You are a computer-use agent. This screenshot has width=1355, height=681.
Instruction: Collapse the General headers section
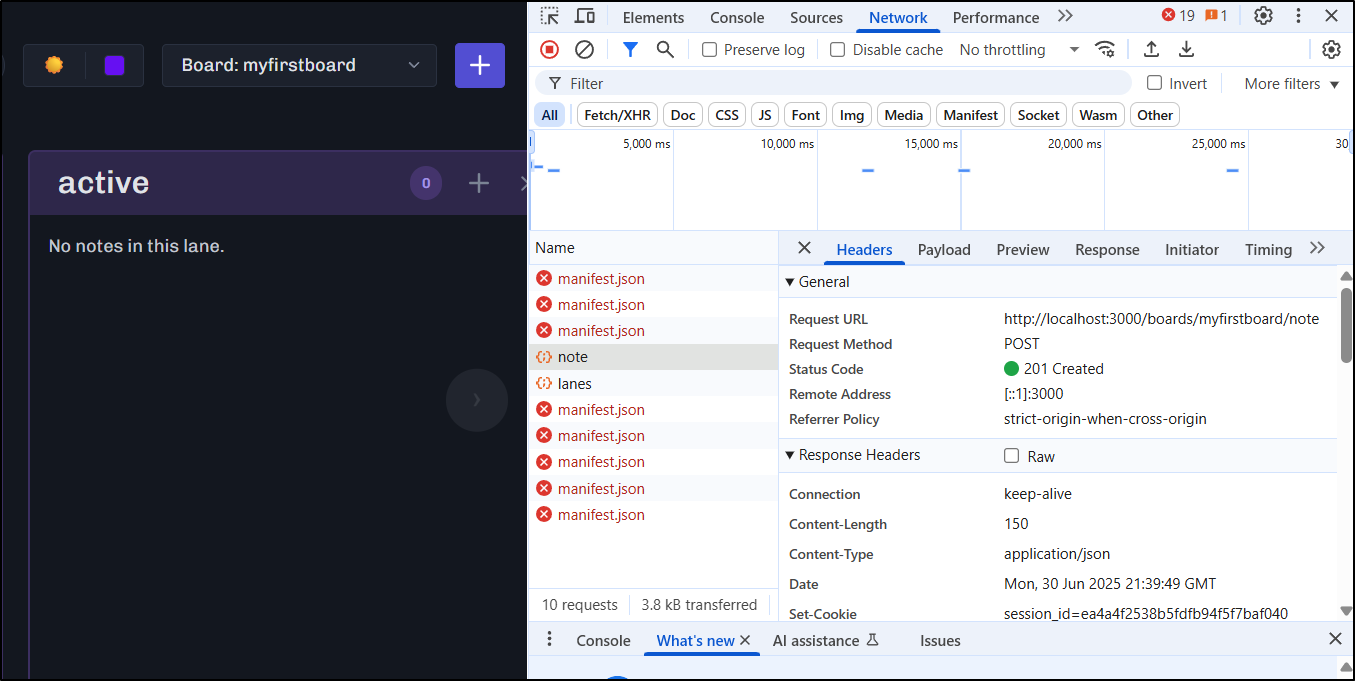(791, 282)
